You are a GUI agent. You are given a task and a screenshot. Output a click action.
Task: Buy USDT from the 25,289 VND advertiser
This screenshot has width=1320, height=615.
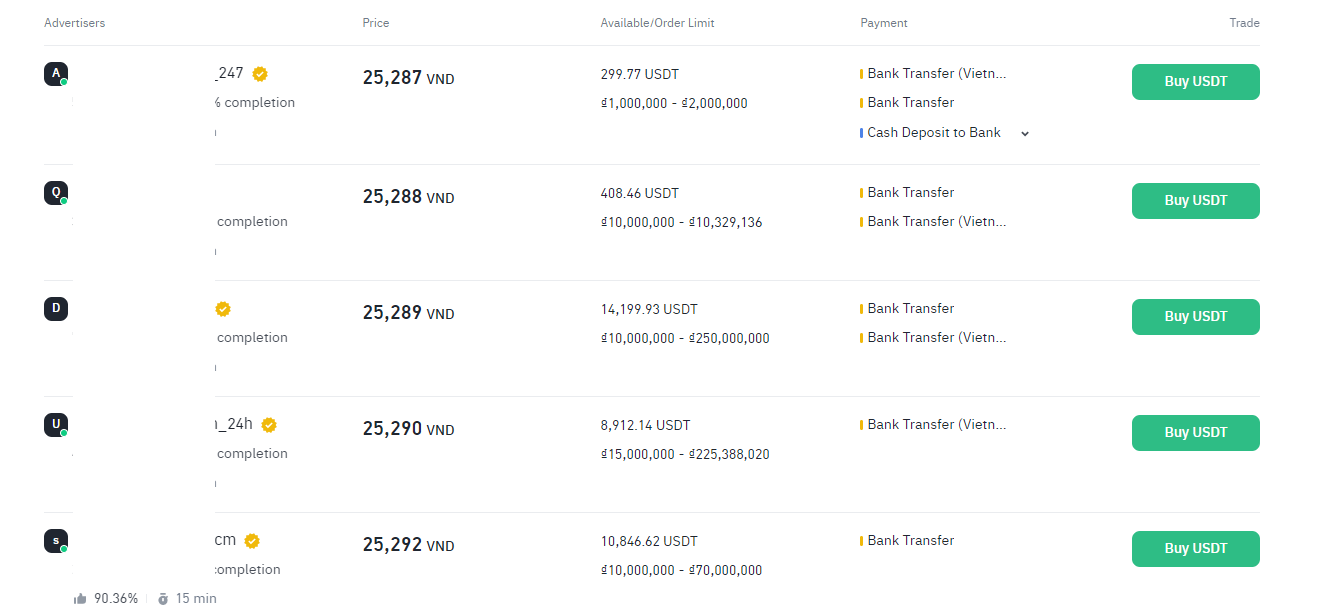tap(1195, 317)
